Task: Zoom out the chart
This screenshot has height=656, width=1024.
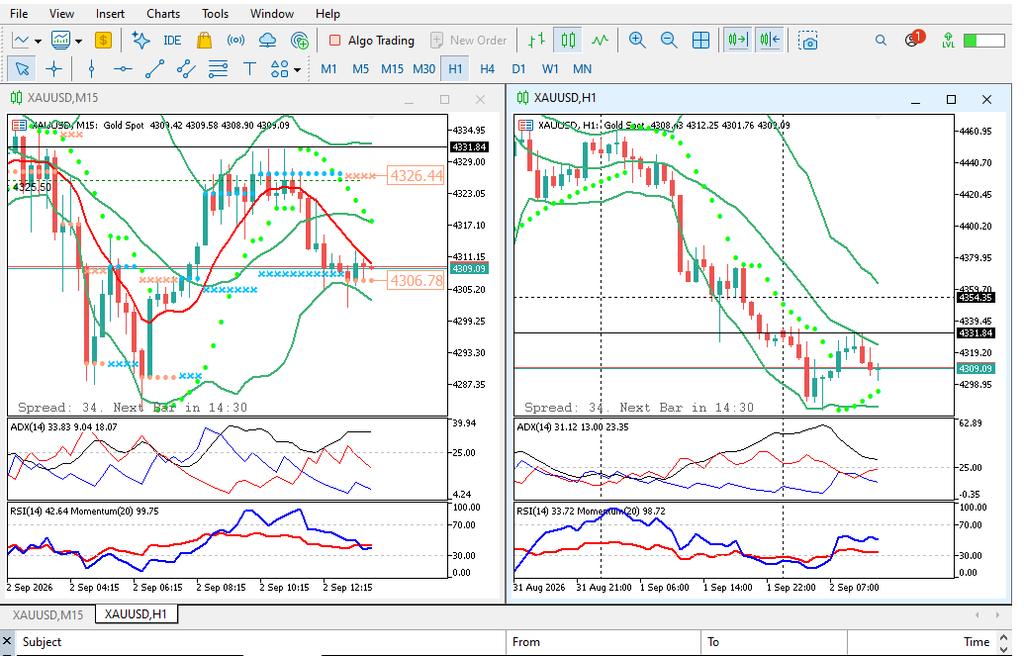Action: point(669,41)
